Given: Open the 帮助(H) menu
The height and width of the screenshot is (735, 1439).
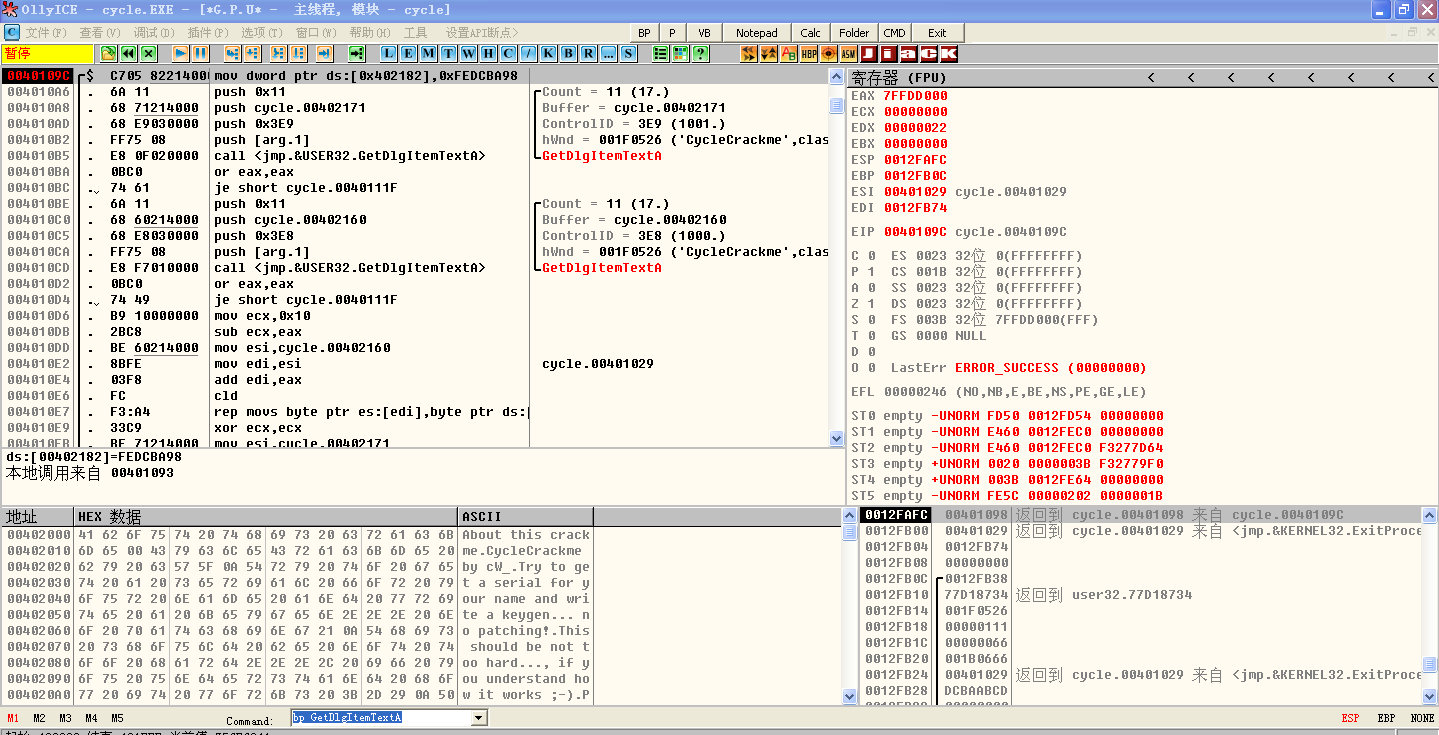Looking at the screenshot, I should coord(370,33).
